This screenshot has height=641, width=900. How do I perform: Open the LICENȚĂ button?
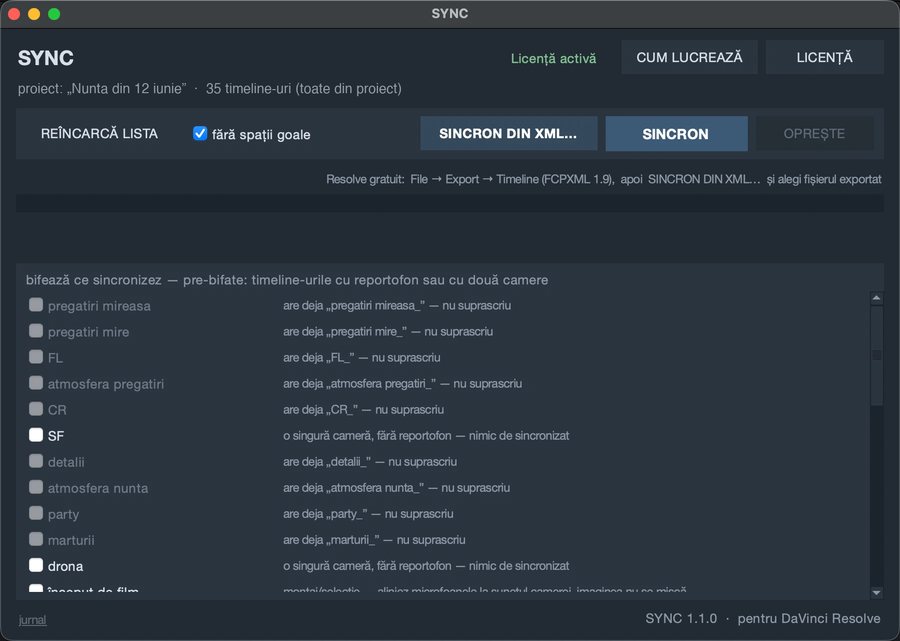coord(824,57)
